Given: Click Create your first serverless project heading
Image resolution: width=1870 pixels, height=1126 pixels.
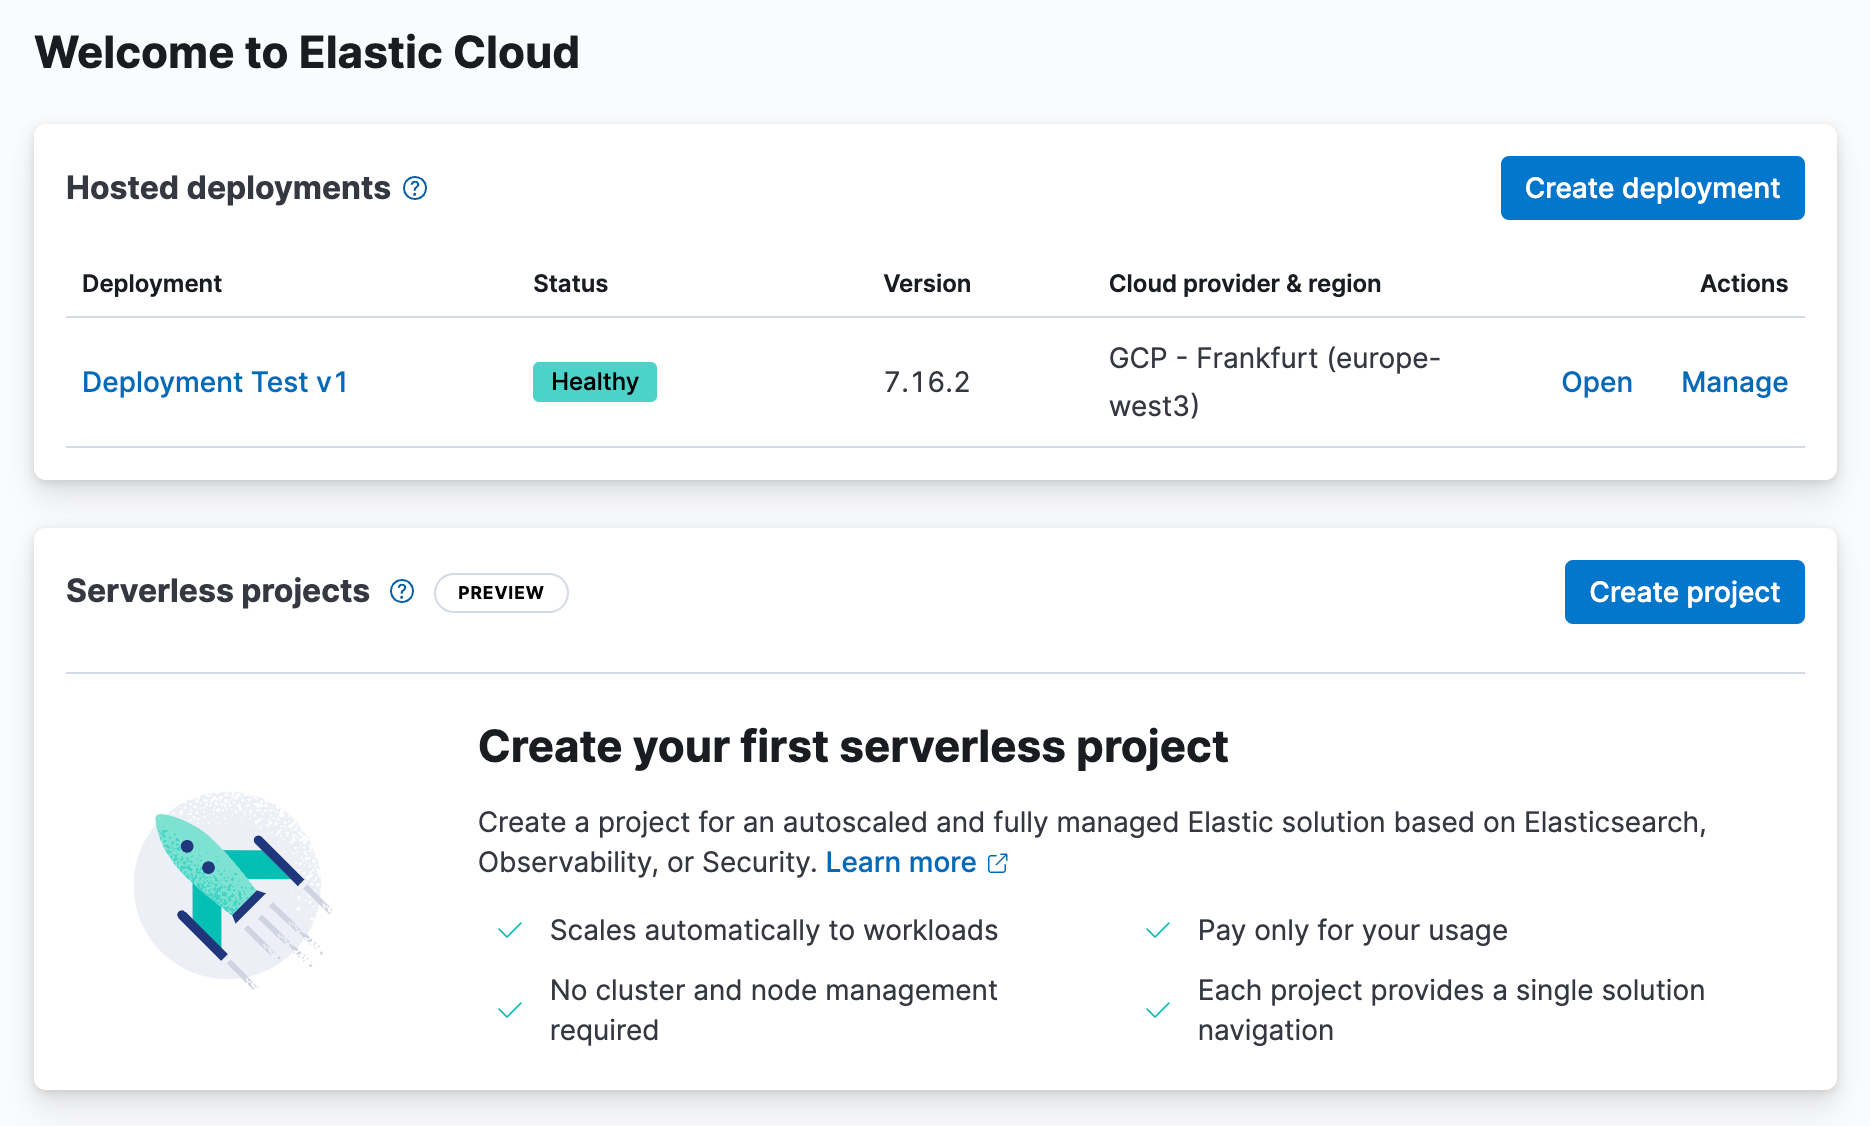Looking at the screenshot, I should (x=853, y=747).
